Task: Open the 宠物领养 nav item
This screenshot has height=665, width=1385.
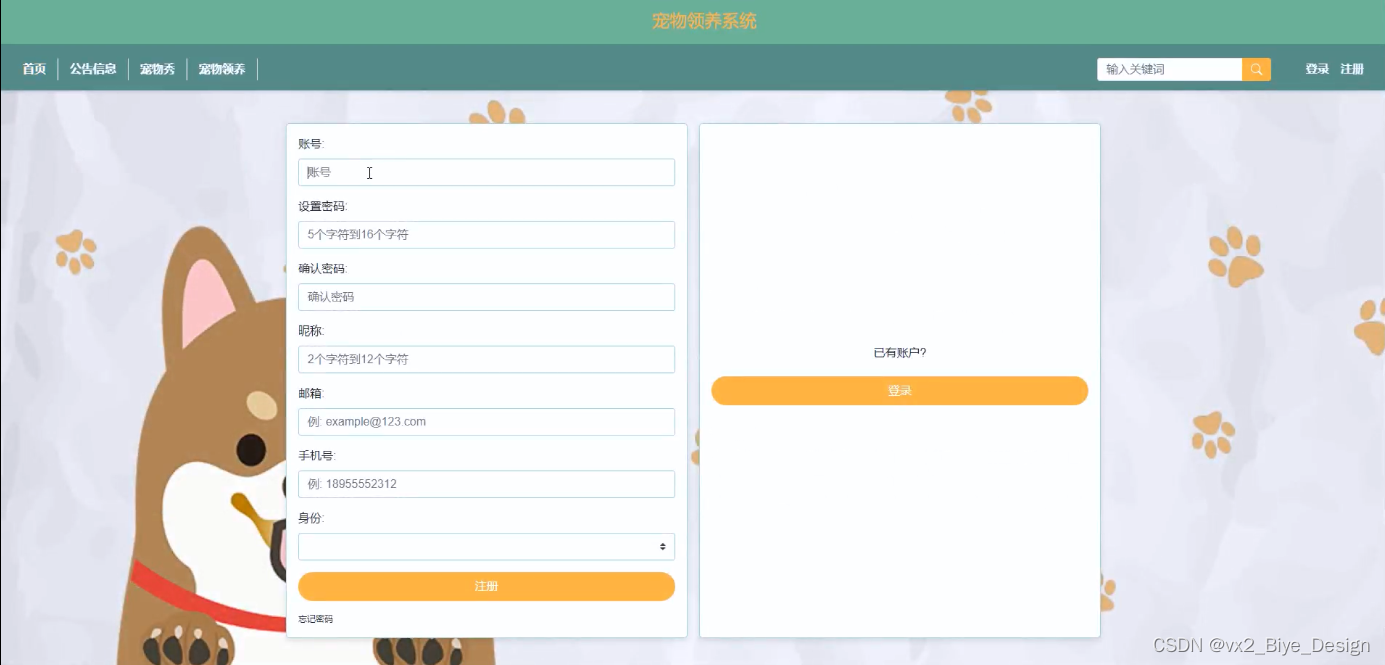Action: tap(222, 69)
